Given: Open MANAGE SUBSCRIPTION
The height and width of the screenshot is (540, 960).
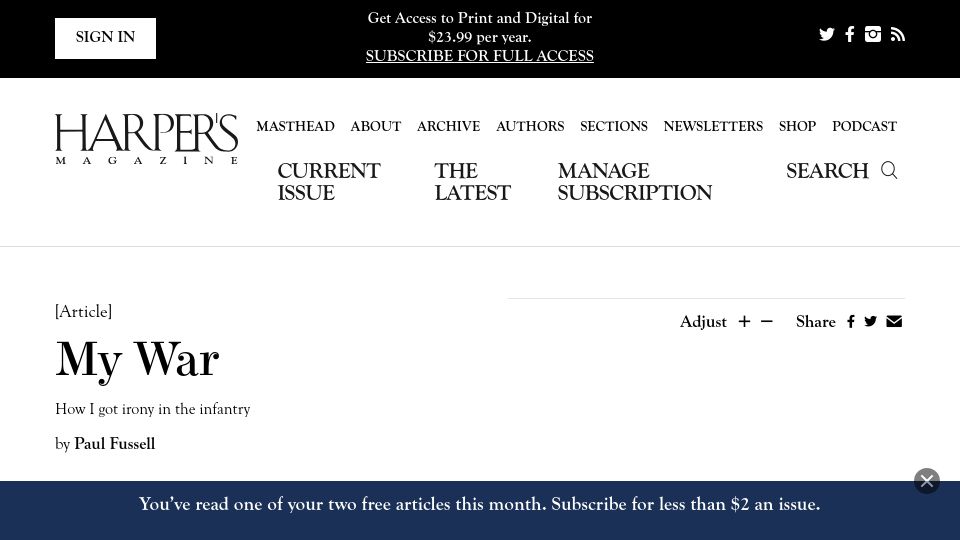Looking at the screenshot, I should 634,182.
